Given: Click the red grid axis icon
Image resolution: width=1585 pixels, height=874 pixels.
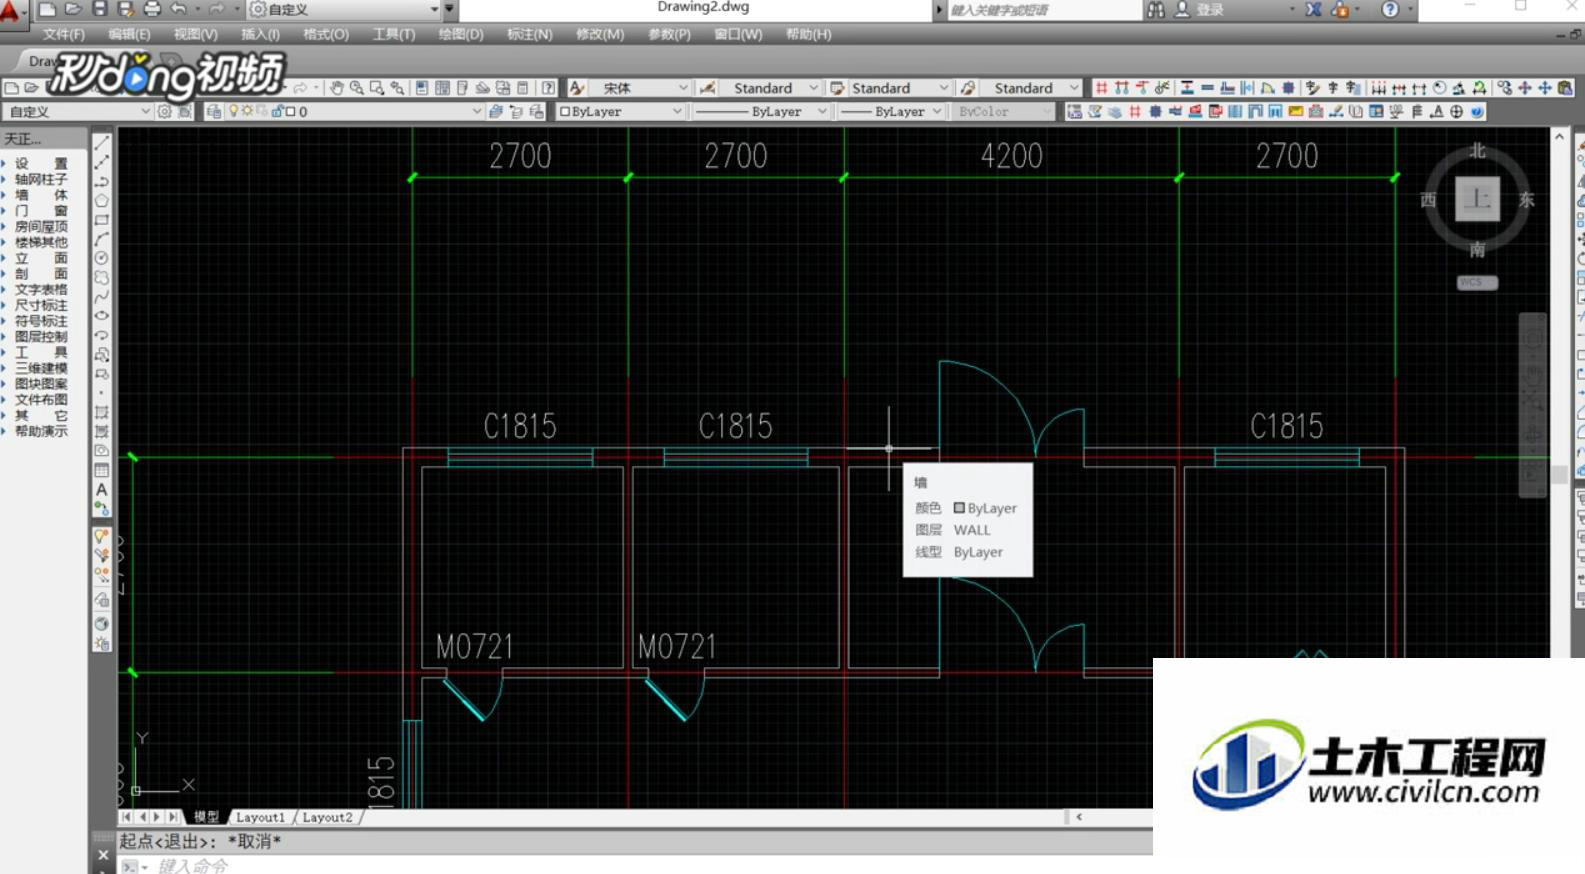Looking at the screenshot, I should coord(1101,88).
